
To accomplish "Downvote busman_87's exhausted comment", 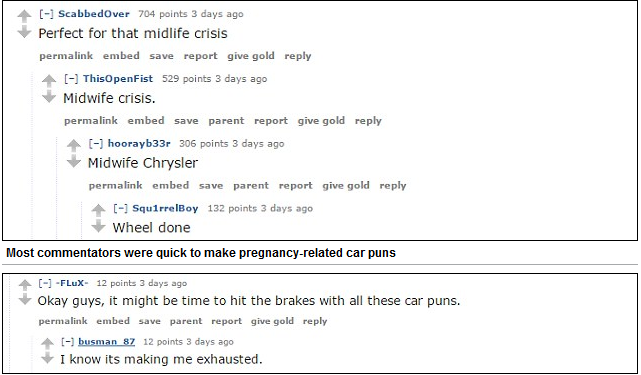I will (x=47, y=358).
